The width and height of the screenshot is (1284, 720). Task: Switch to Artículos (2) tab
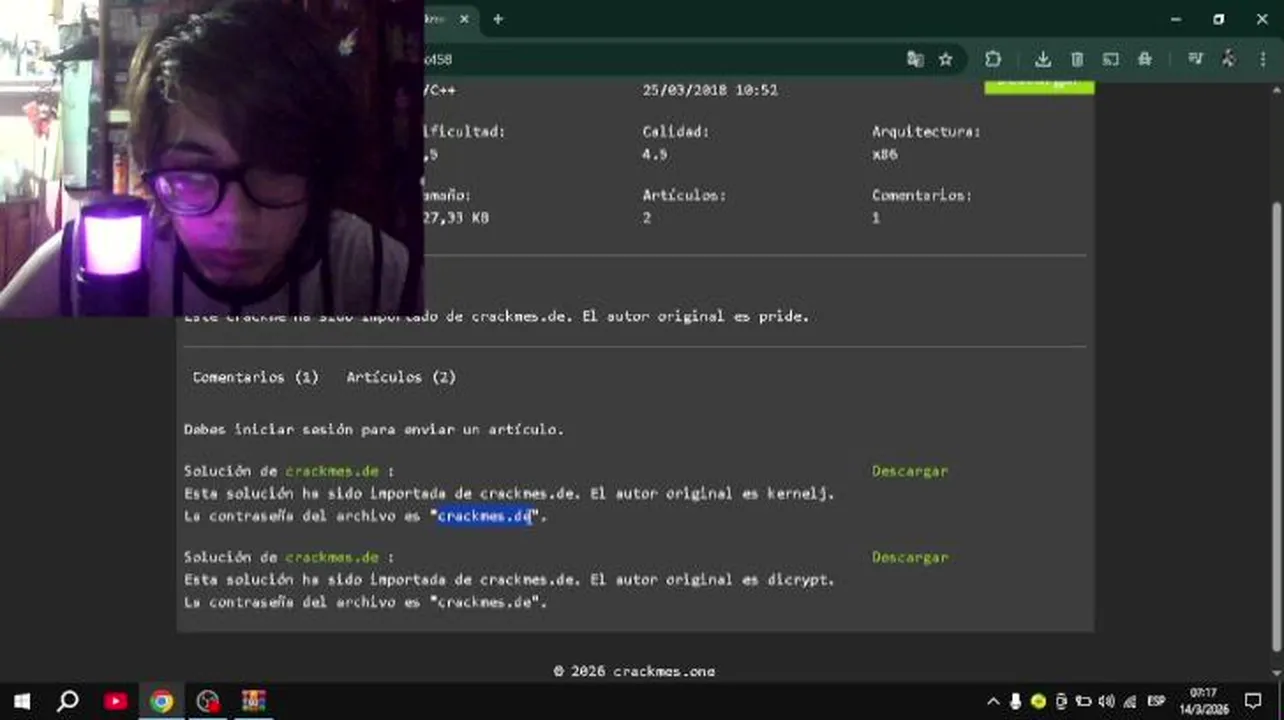tap(401, 377)
